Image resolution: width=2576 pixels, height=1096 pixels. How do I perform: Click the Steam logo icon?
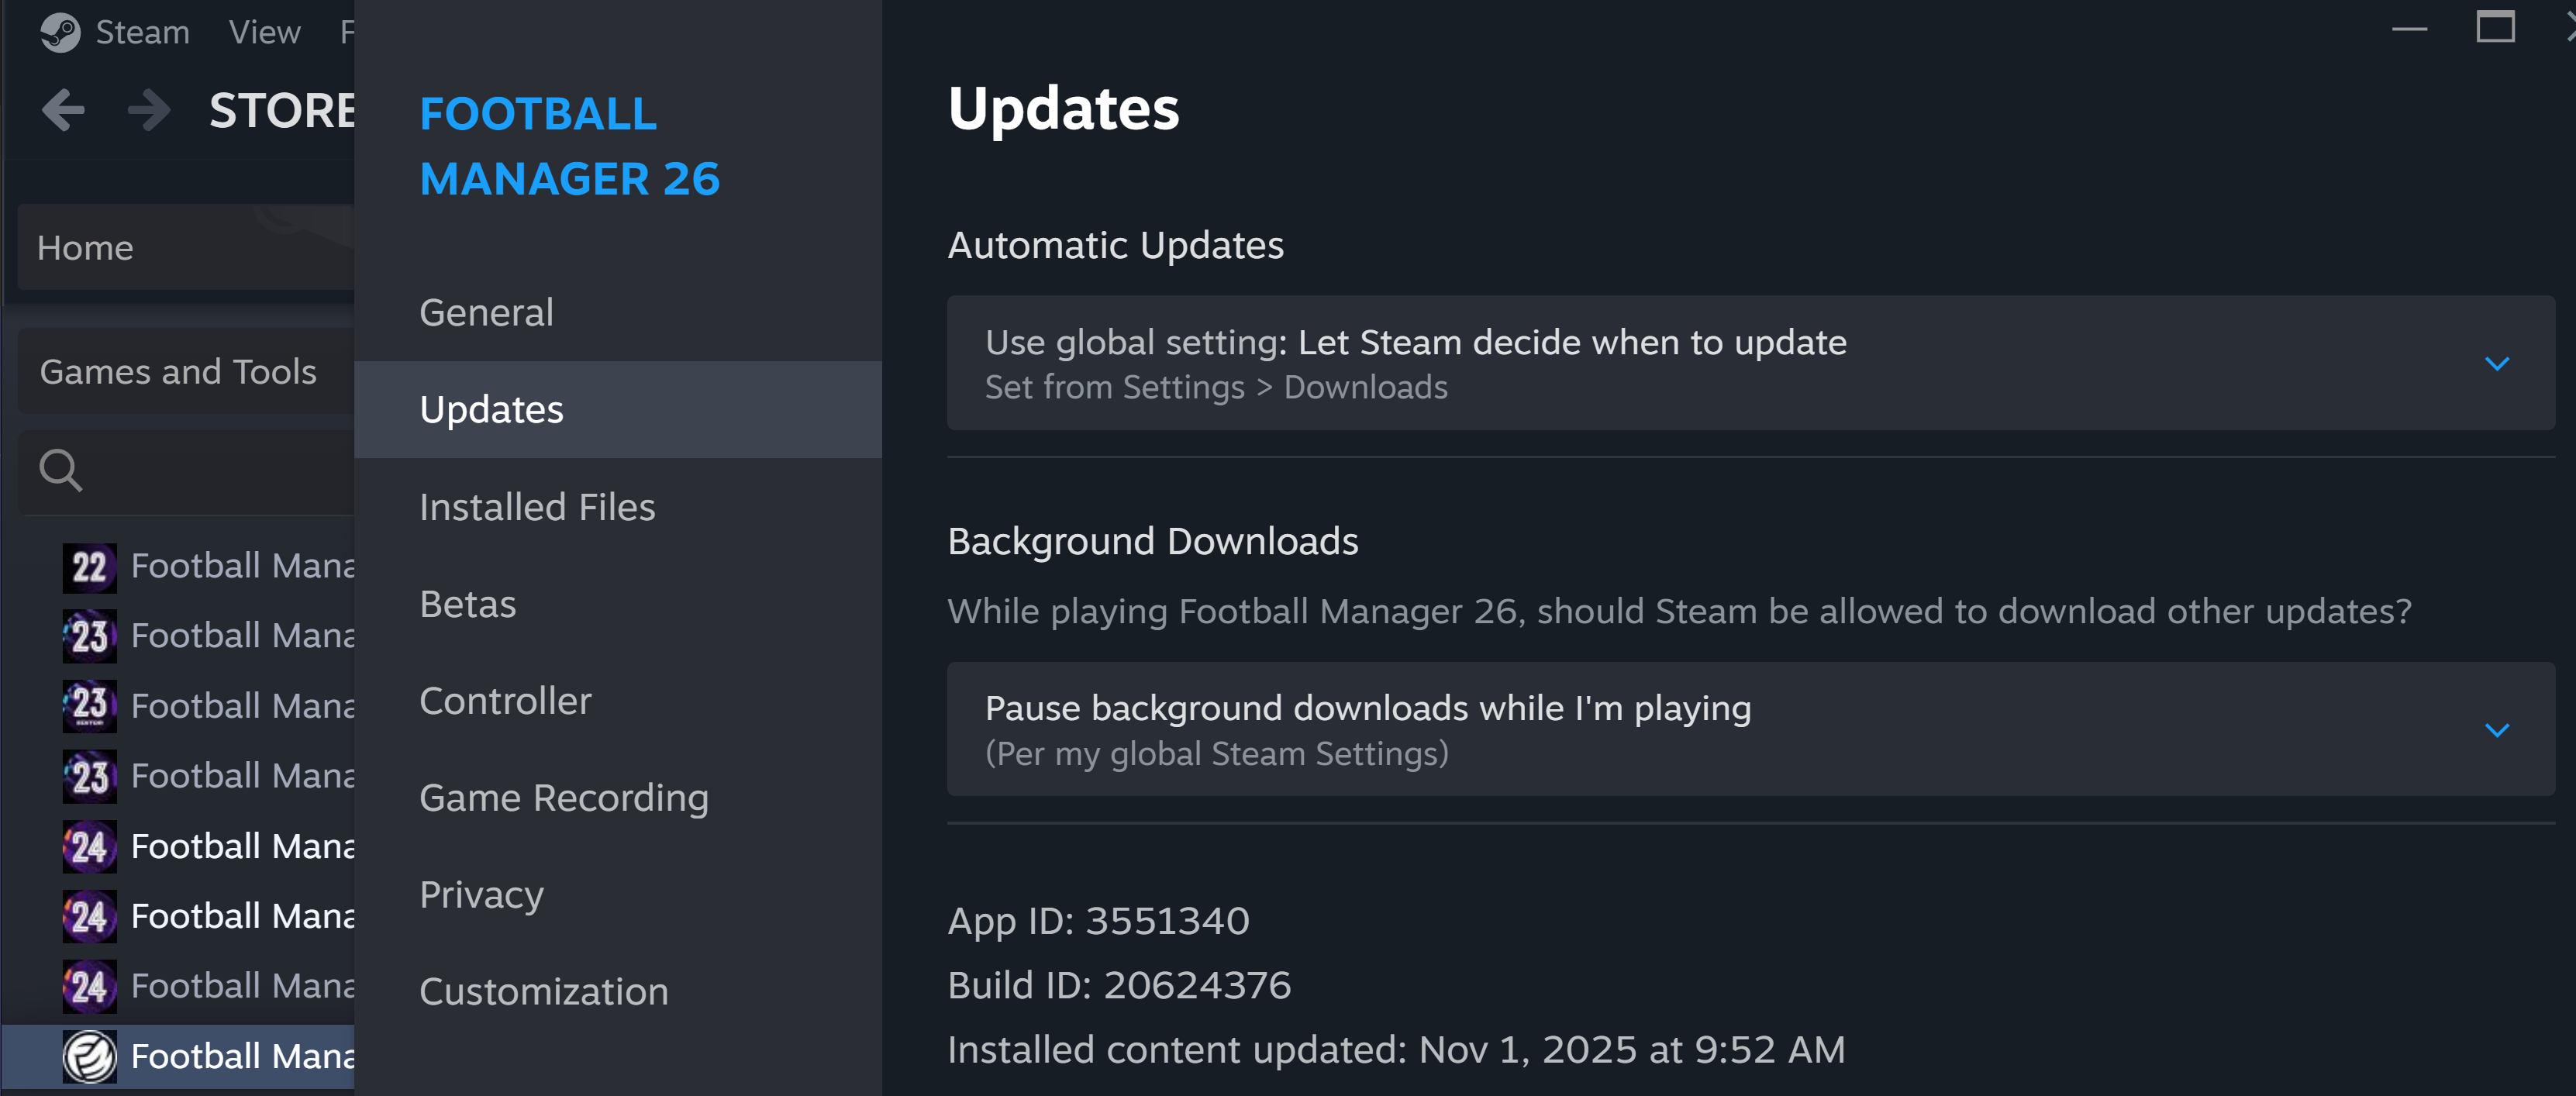(60, 32)
